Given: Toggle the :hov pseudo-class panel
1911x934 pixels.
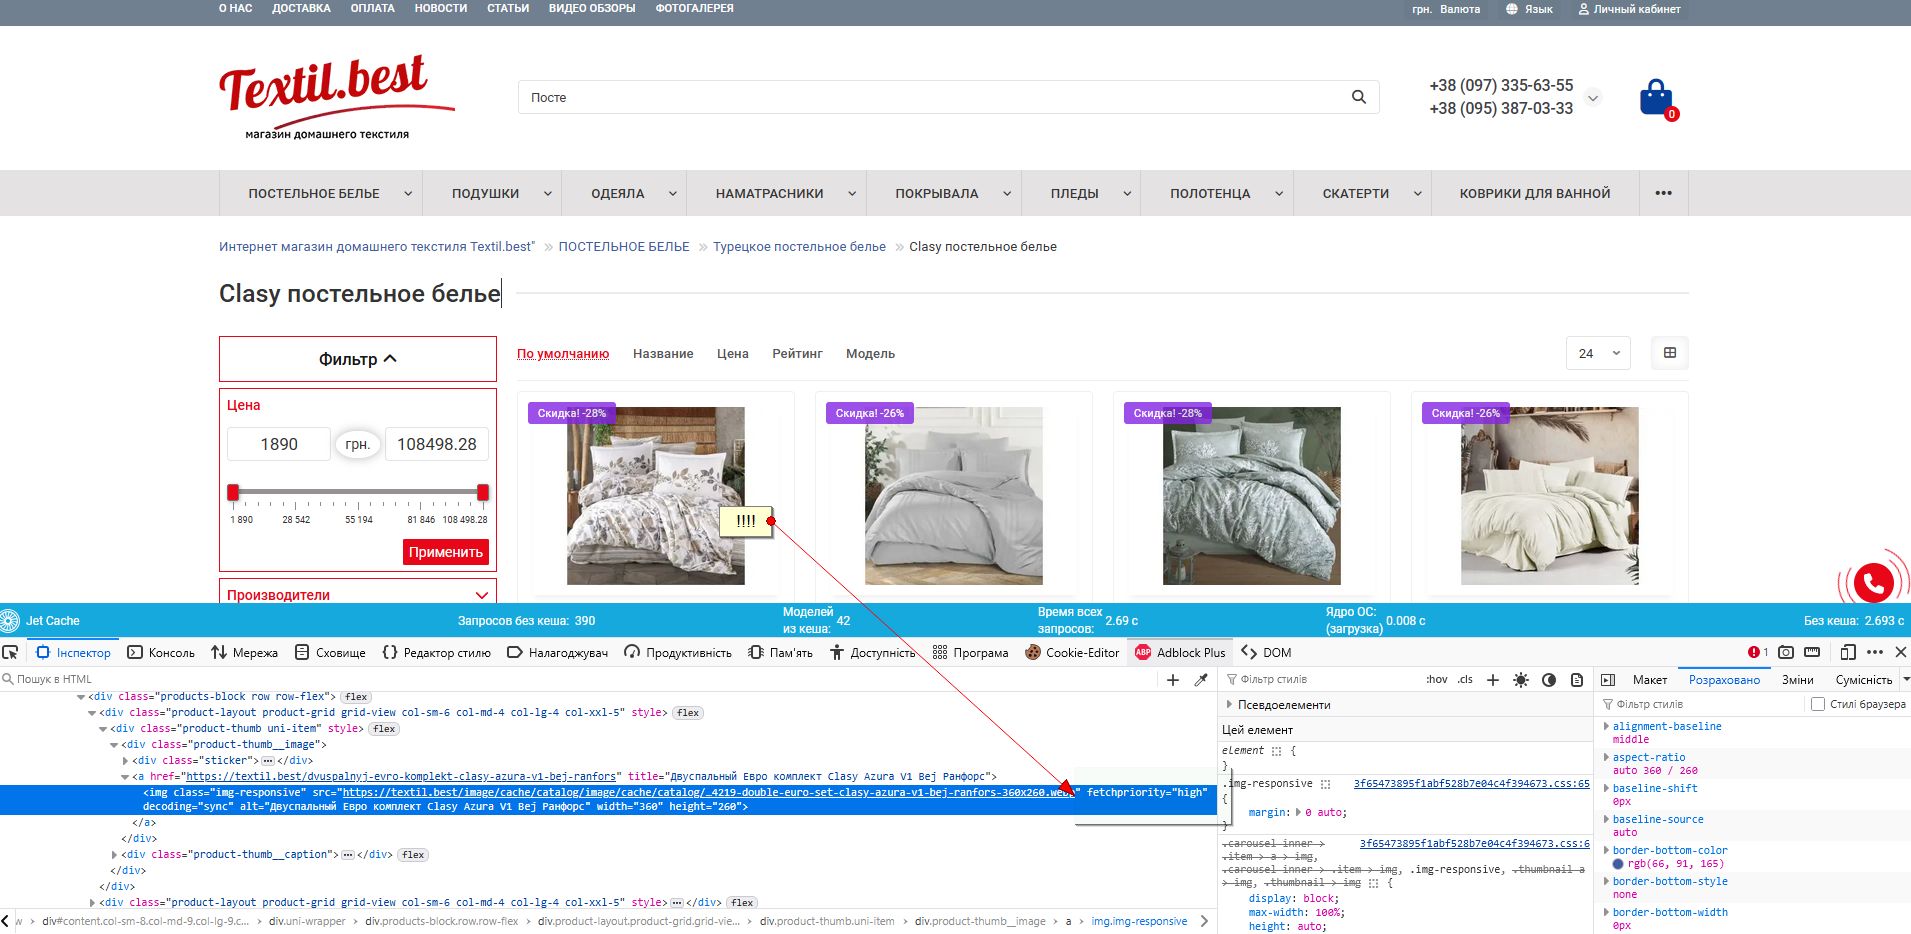Looking at the screenshot, I should 1436,680.
